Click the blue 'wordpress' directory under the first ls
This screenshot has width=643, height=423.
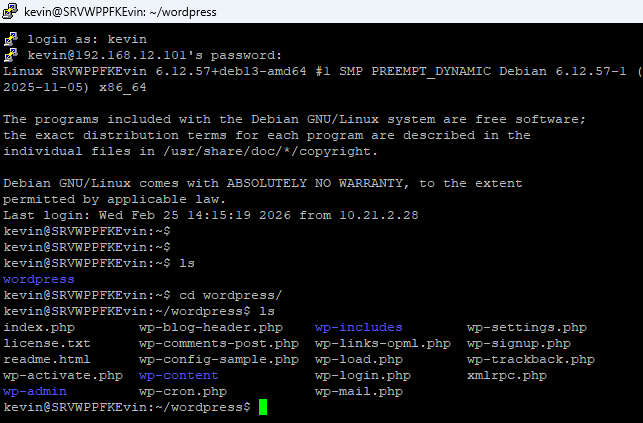coord(39,279)
